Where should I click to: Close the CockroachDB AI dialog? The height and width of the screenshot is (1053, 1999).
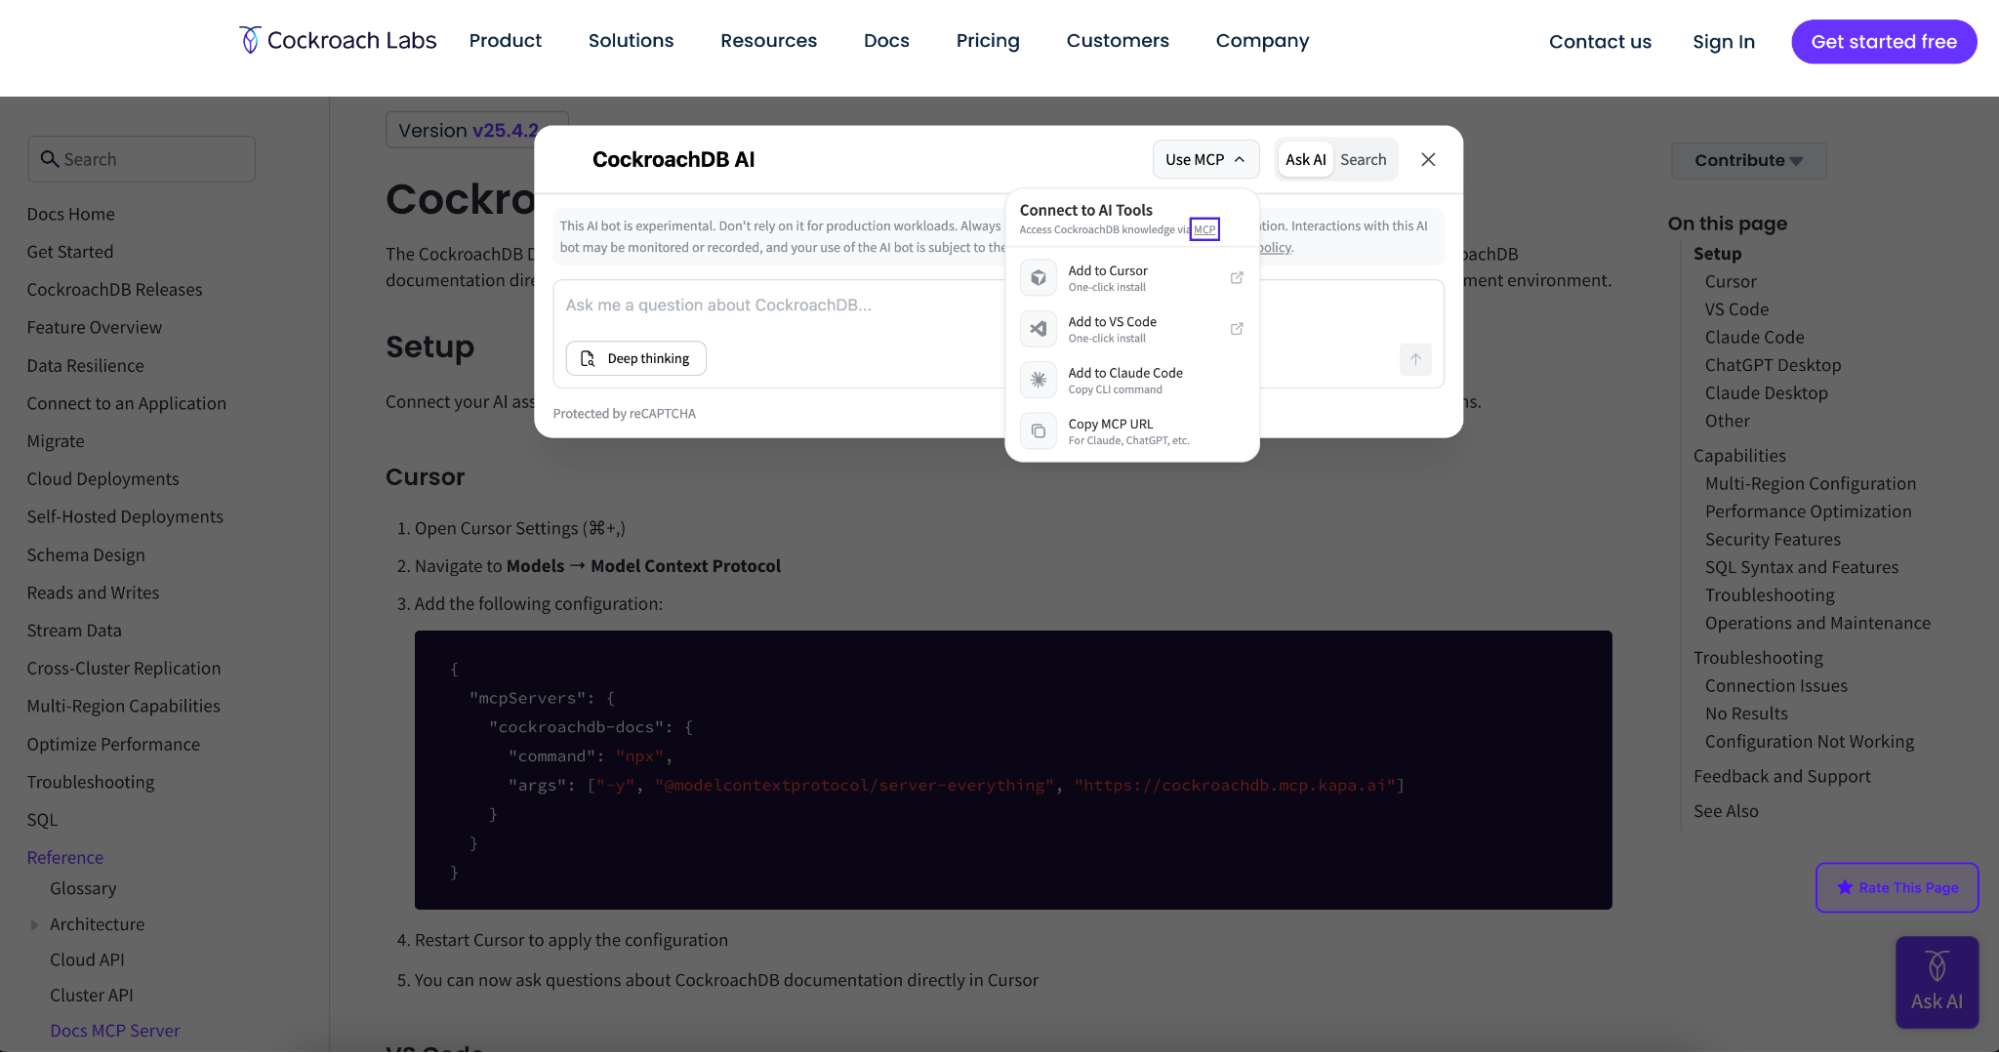[1427, 160]
